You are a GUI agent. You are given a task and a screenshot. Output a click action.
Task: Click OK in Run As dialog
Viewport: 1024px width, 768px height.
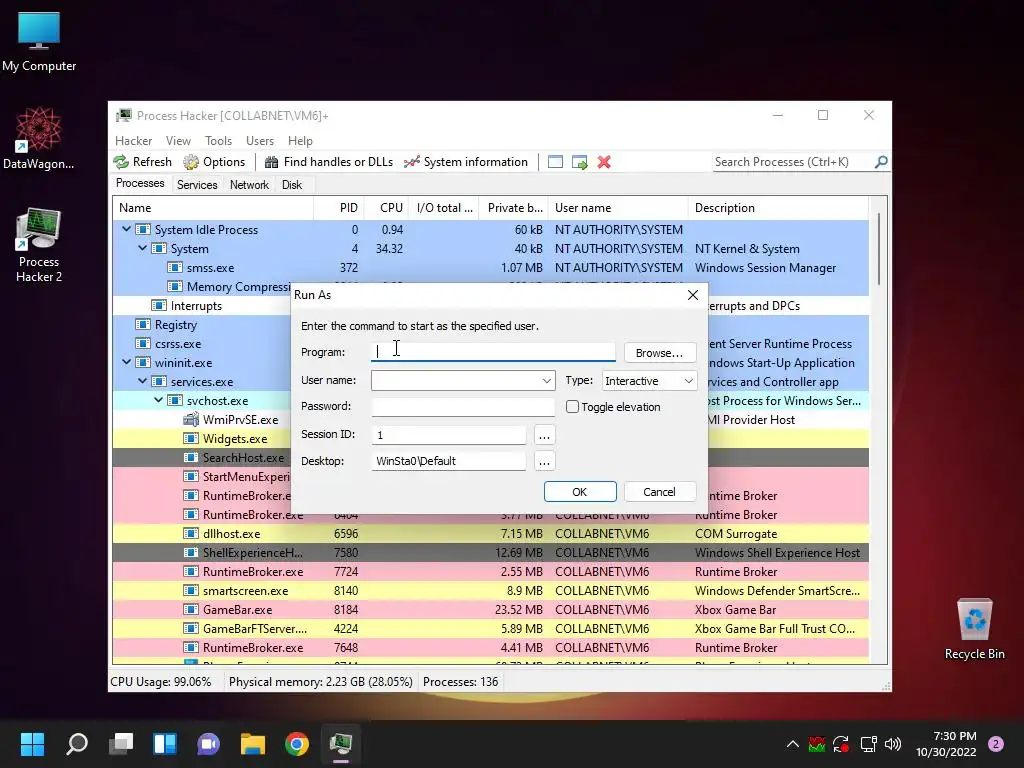point(580,492)
